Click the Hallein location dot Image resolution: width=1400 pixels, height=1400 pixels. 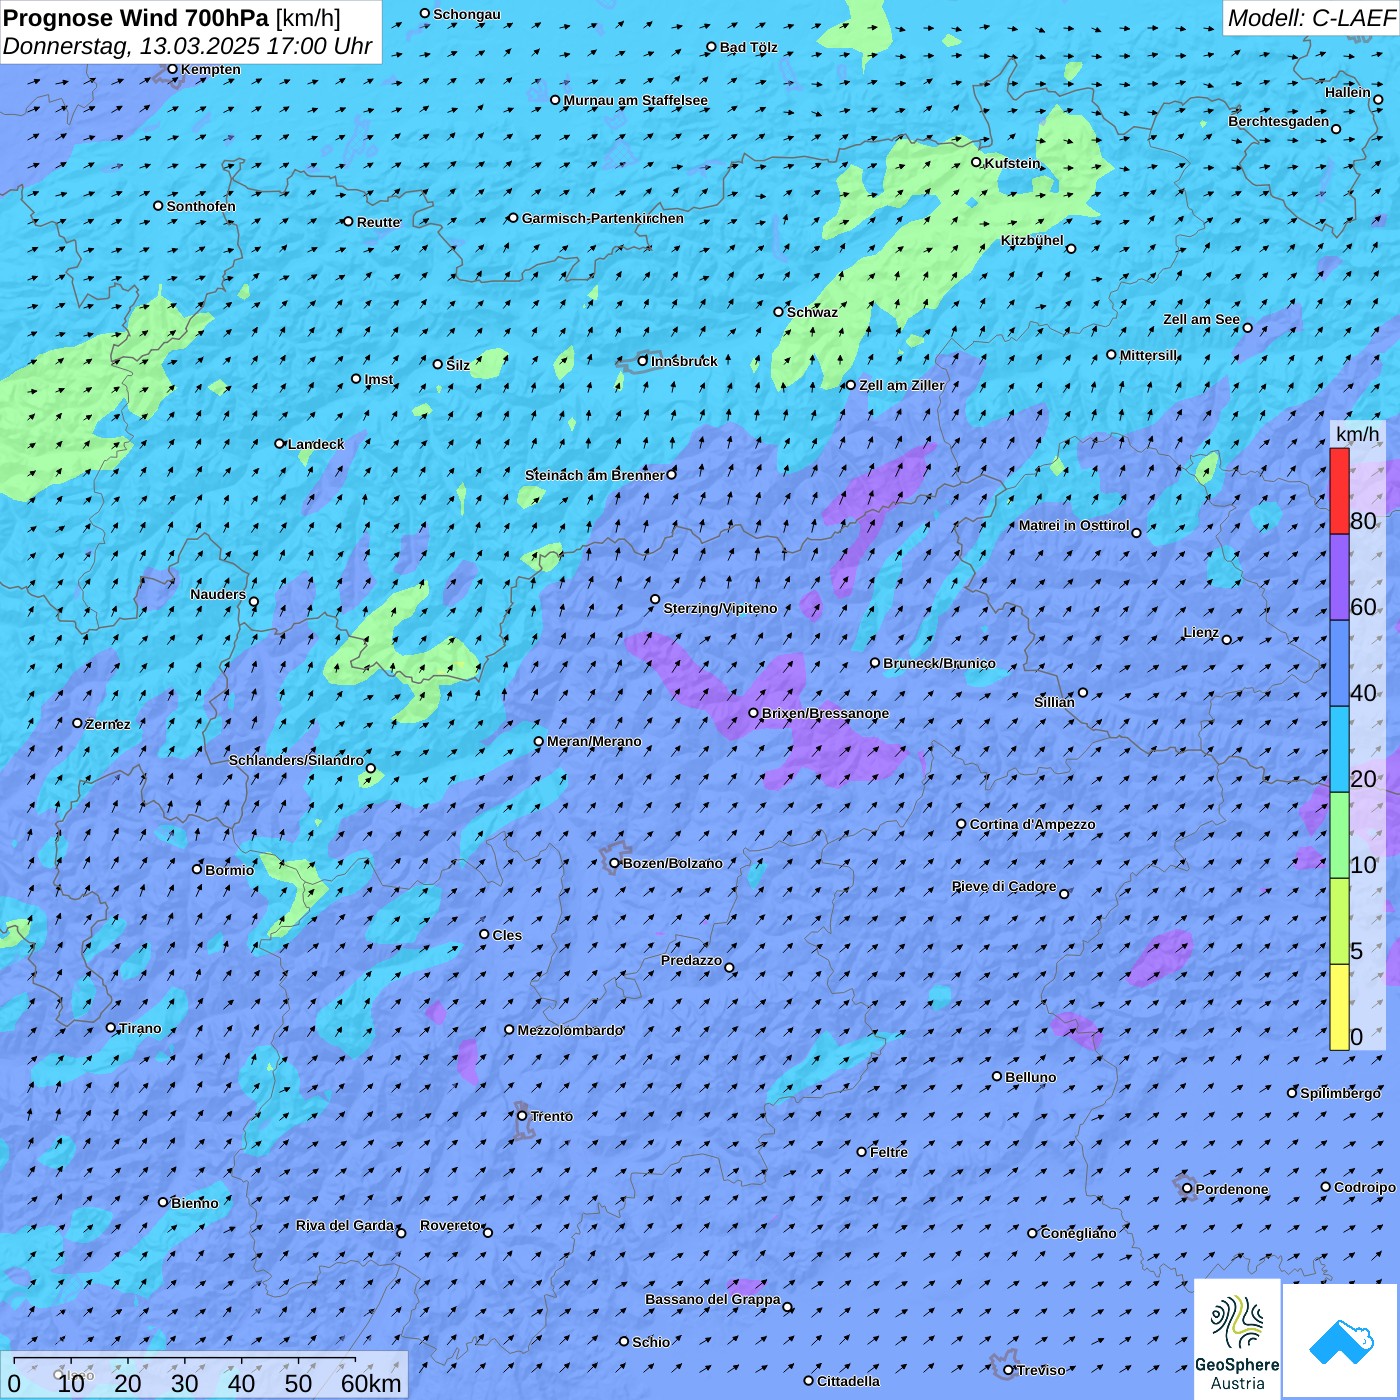(x=1378, y=99)
